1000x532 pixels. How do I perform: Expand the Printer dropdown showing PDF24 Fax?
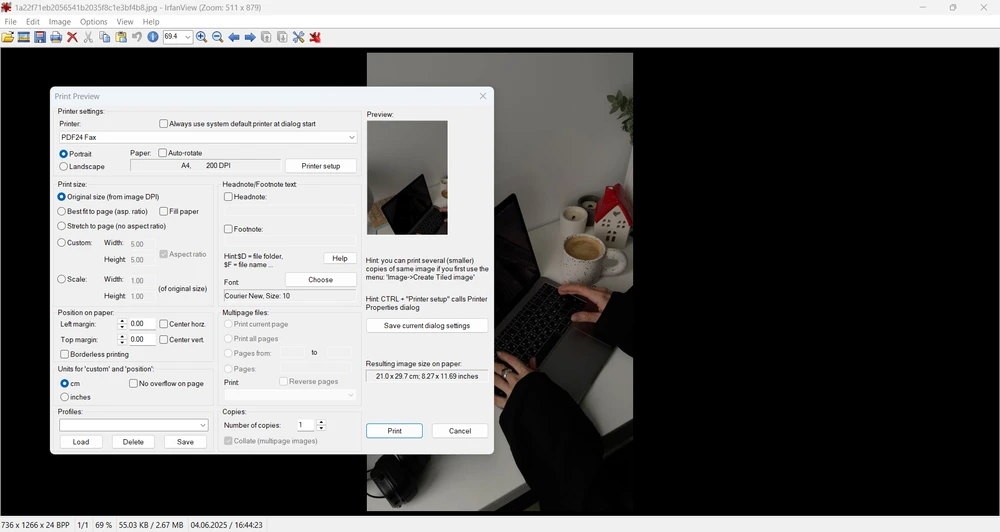click(351, 137)
